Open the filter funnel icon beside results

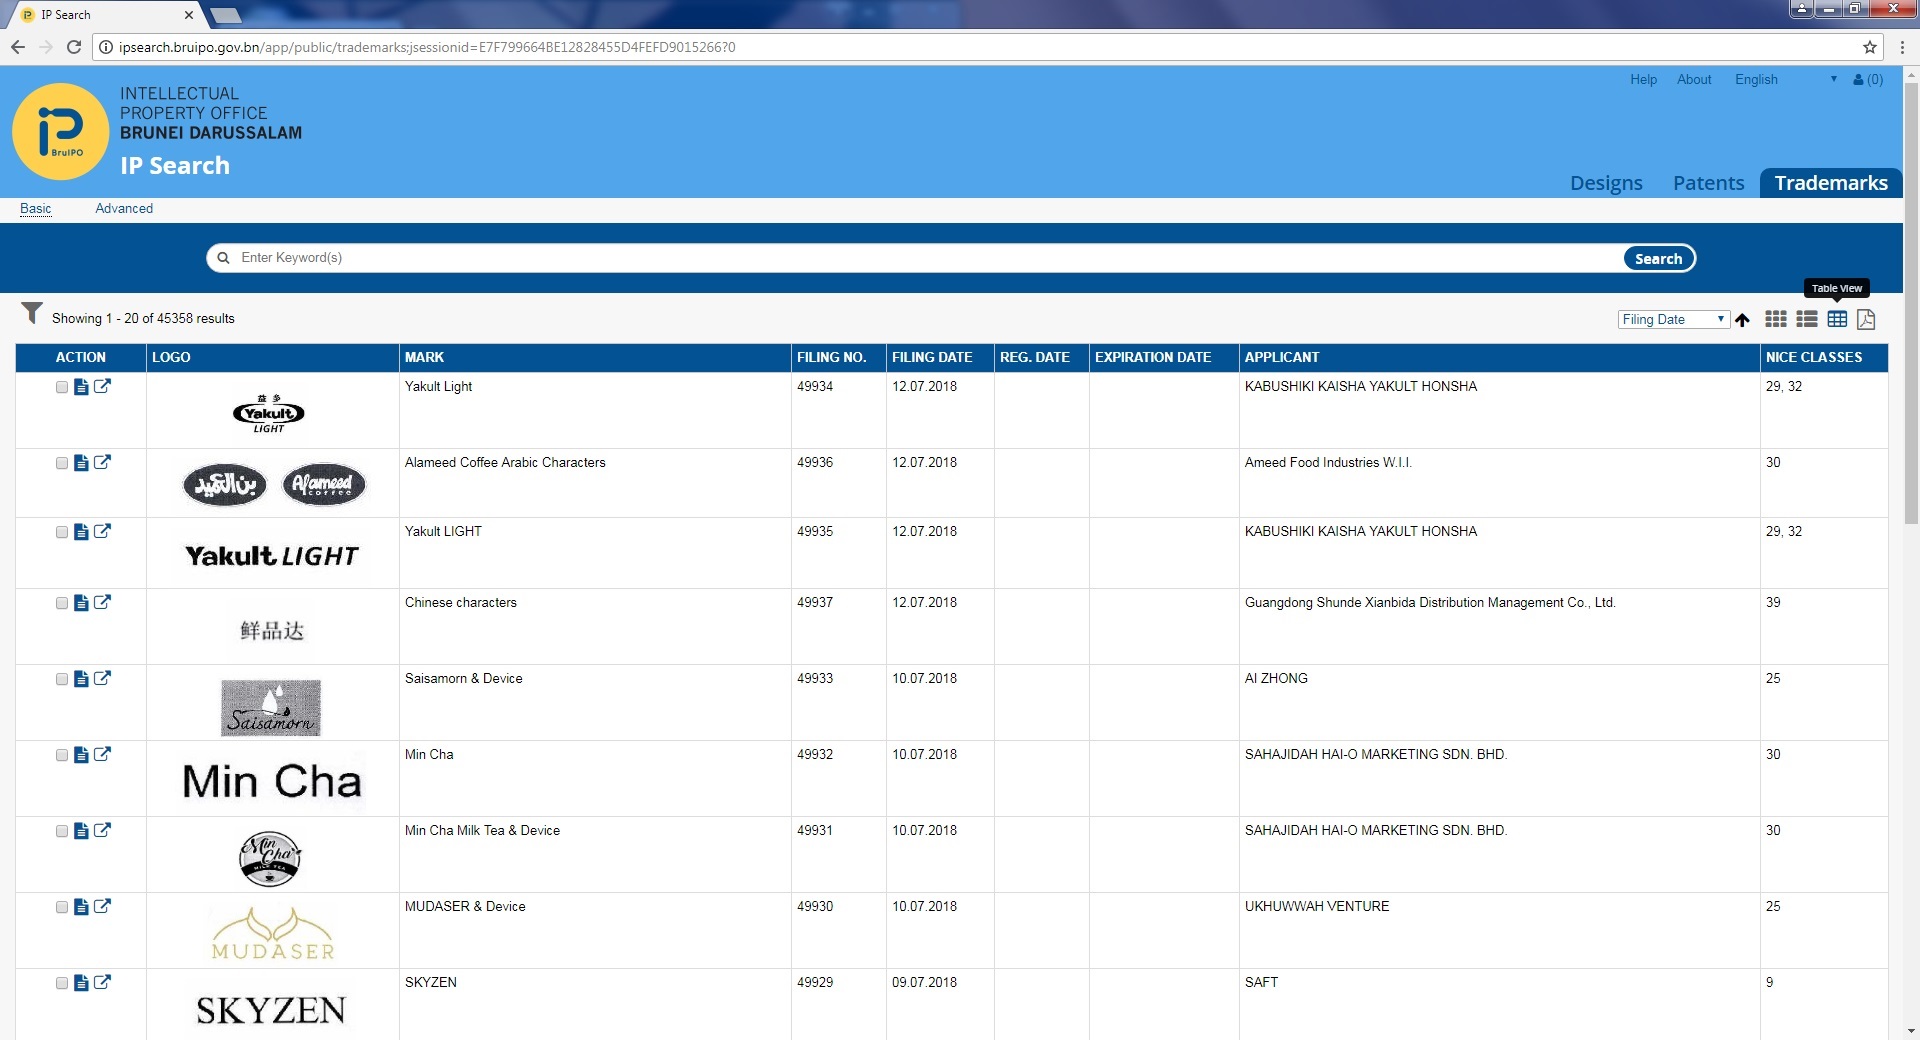pos(32,314)
